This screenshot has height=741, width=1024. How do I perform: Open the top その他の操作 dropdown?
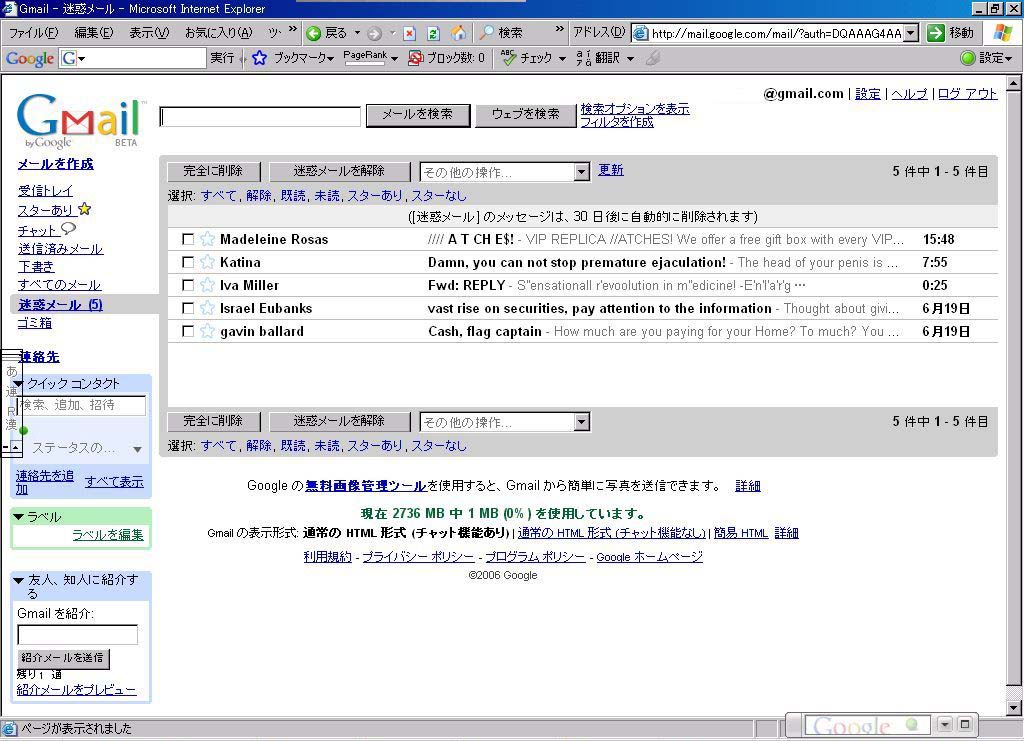pos(504,172)
